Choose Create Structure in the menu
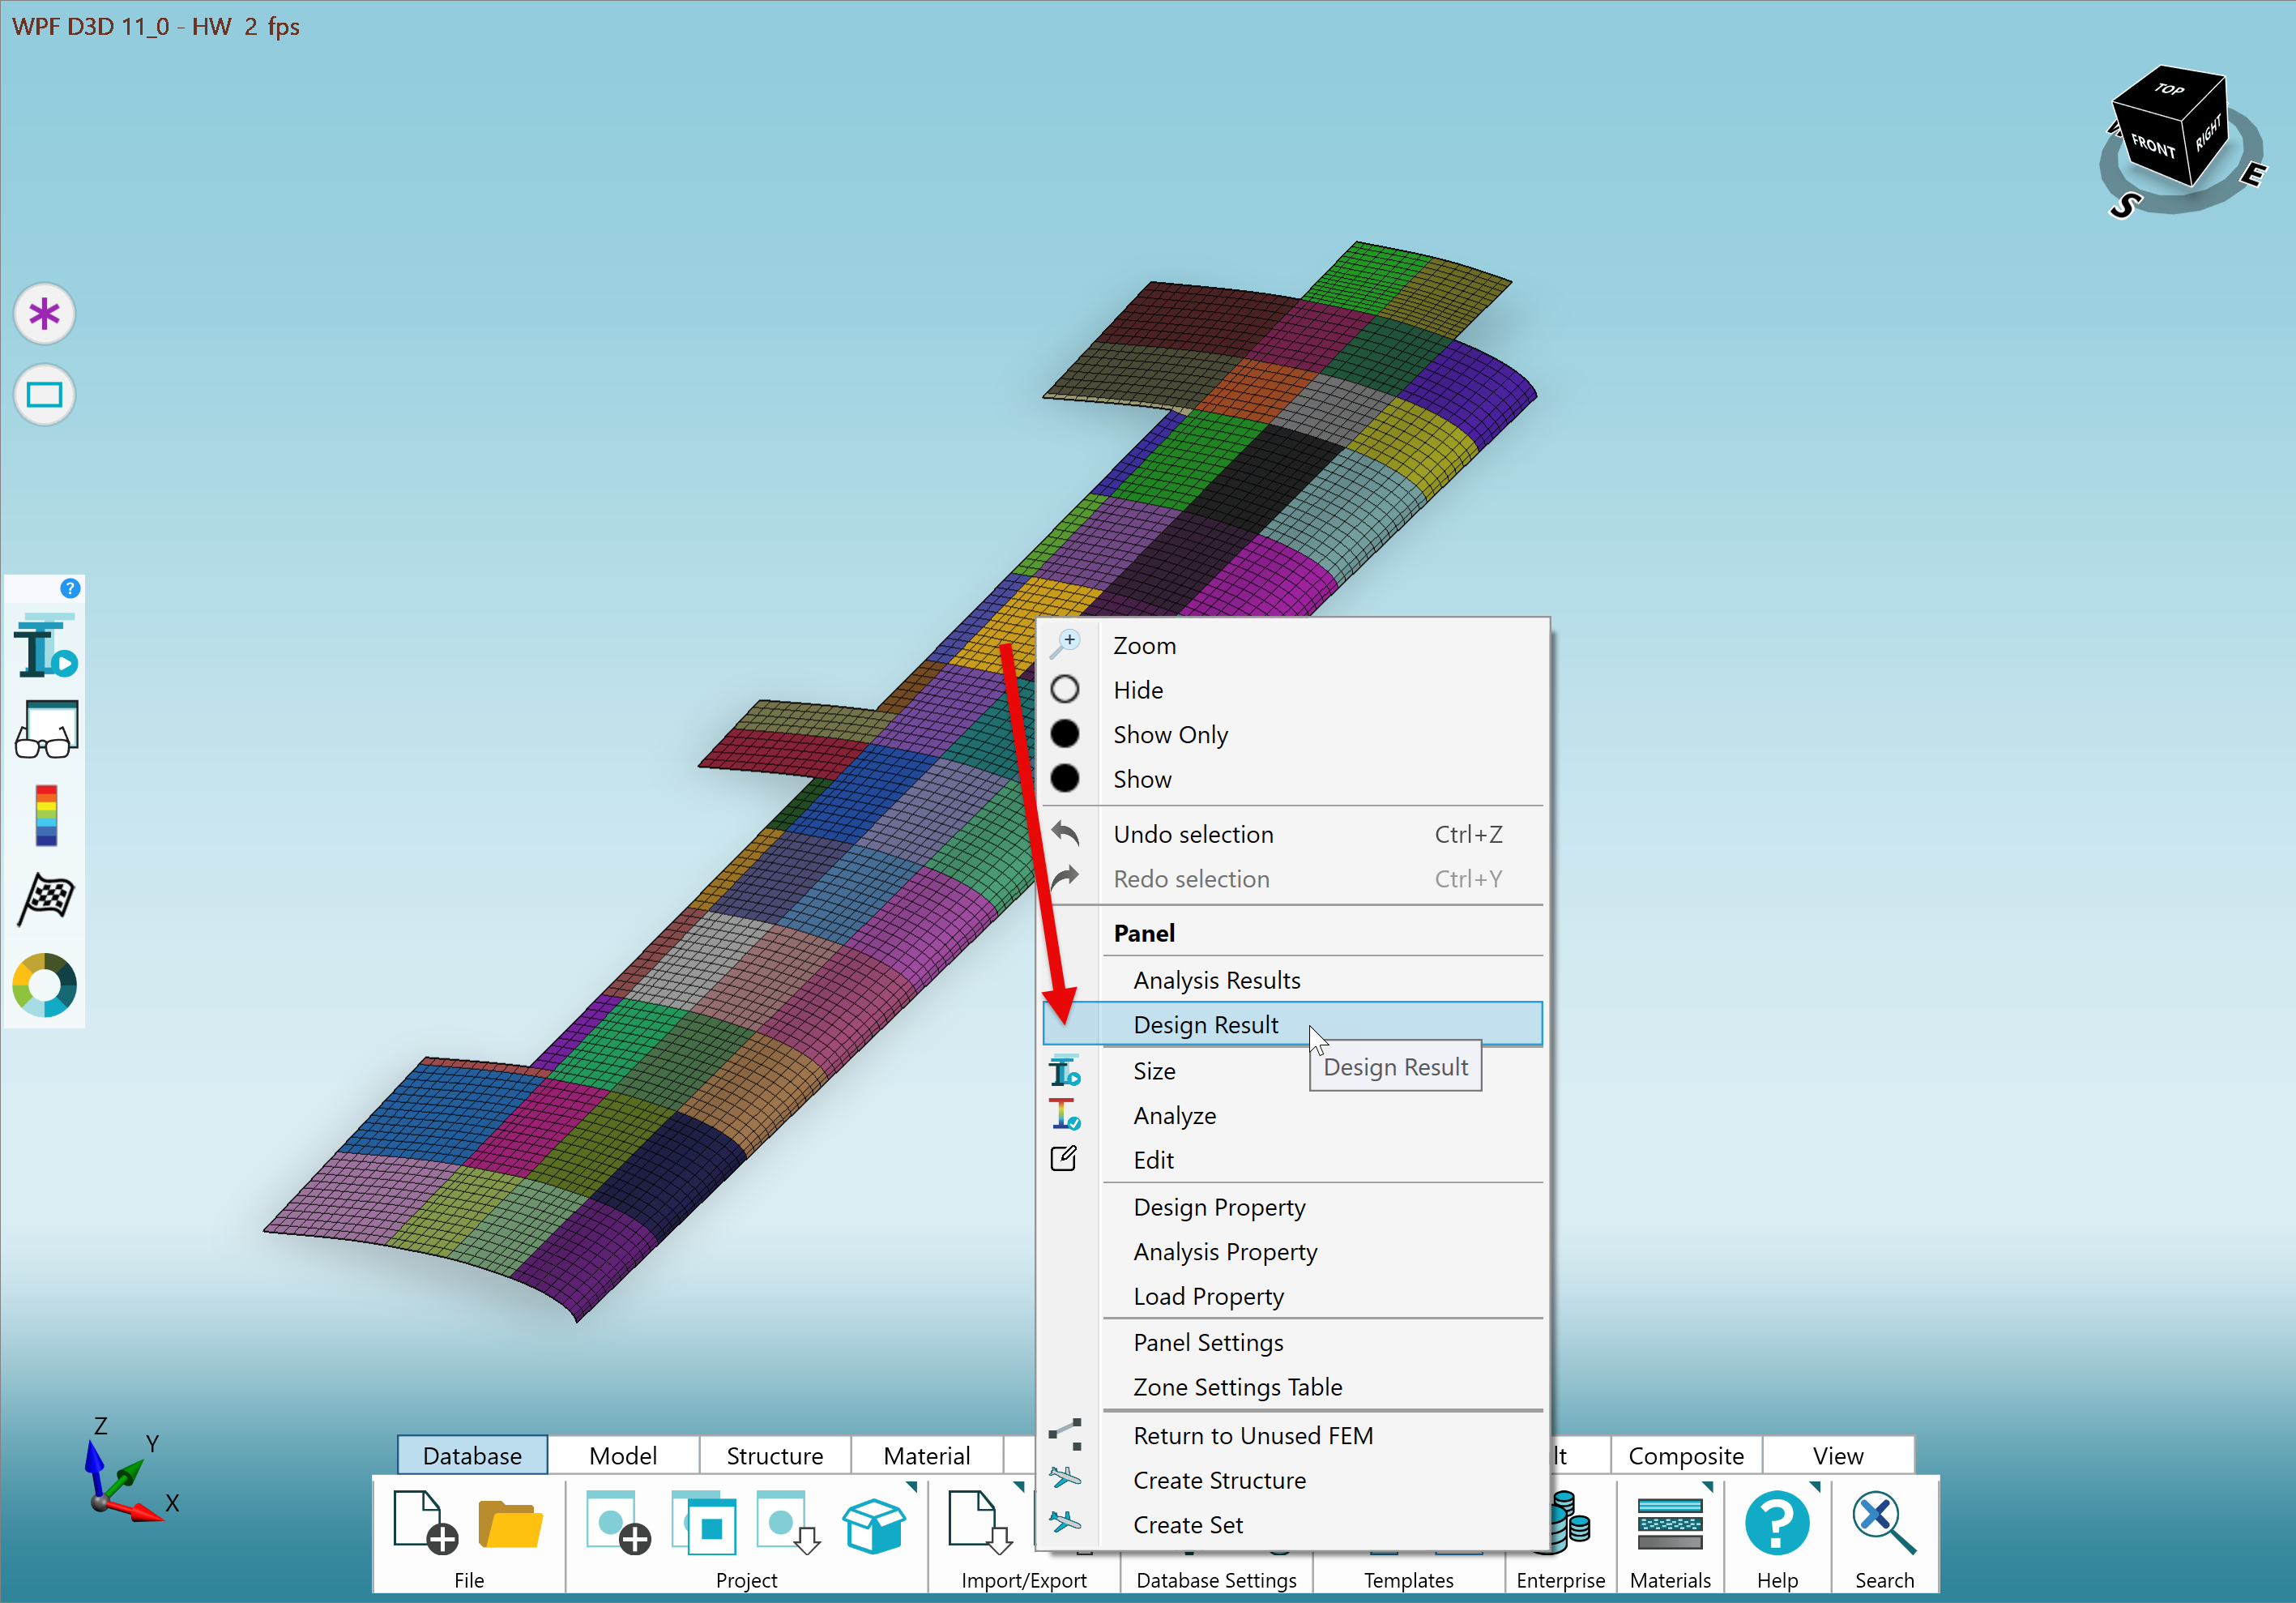Viewport: 2296px width, 1603px height. [x=1293, y=1480]
